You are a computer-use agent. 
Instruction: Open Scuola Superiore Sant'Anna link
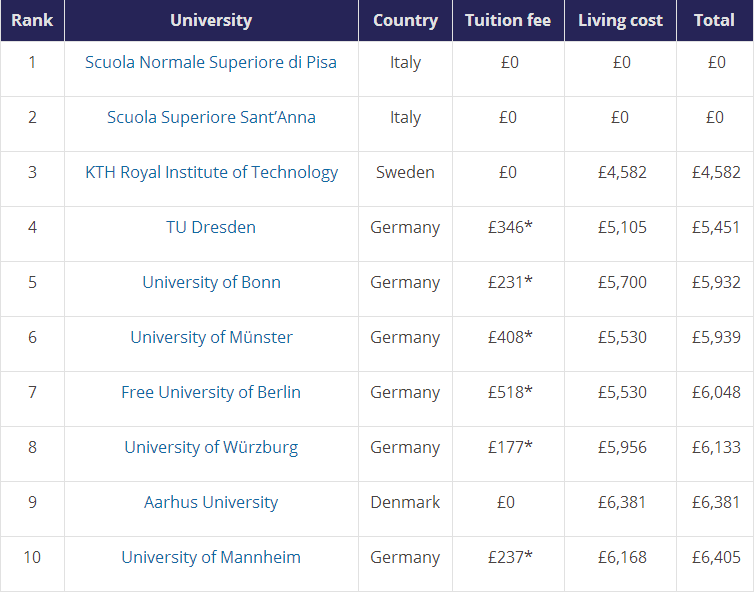211,117
